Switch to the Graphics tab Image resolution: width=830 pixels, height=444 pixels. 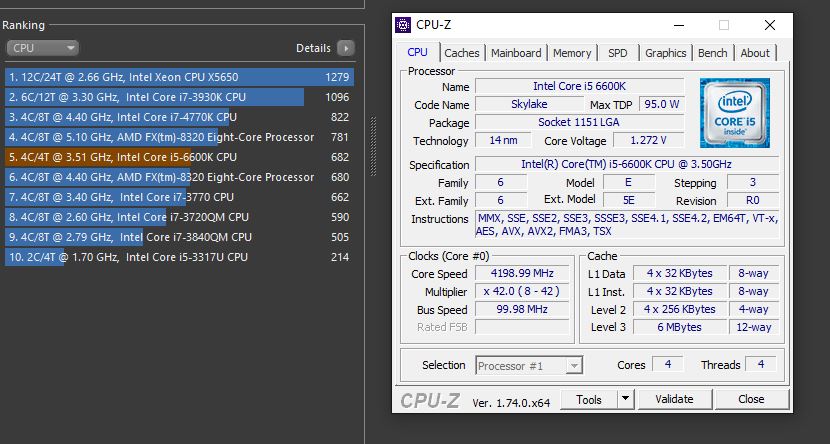click(x=665, y=53)
